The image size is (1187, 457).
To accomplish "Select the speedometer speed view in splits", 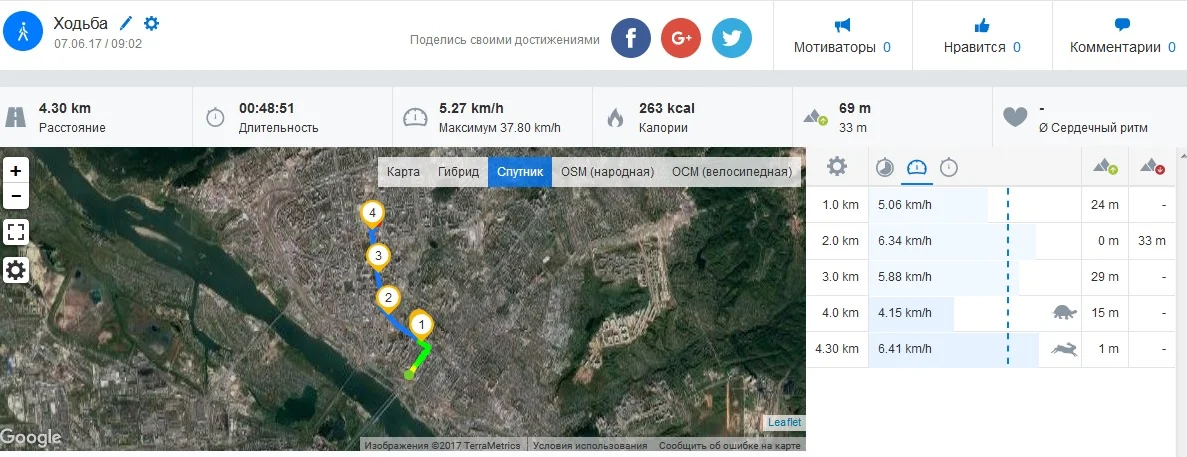I will coord(917,167).
